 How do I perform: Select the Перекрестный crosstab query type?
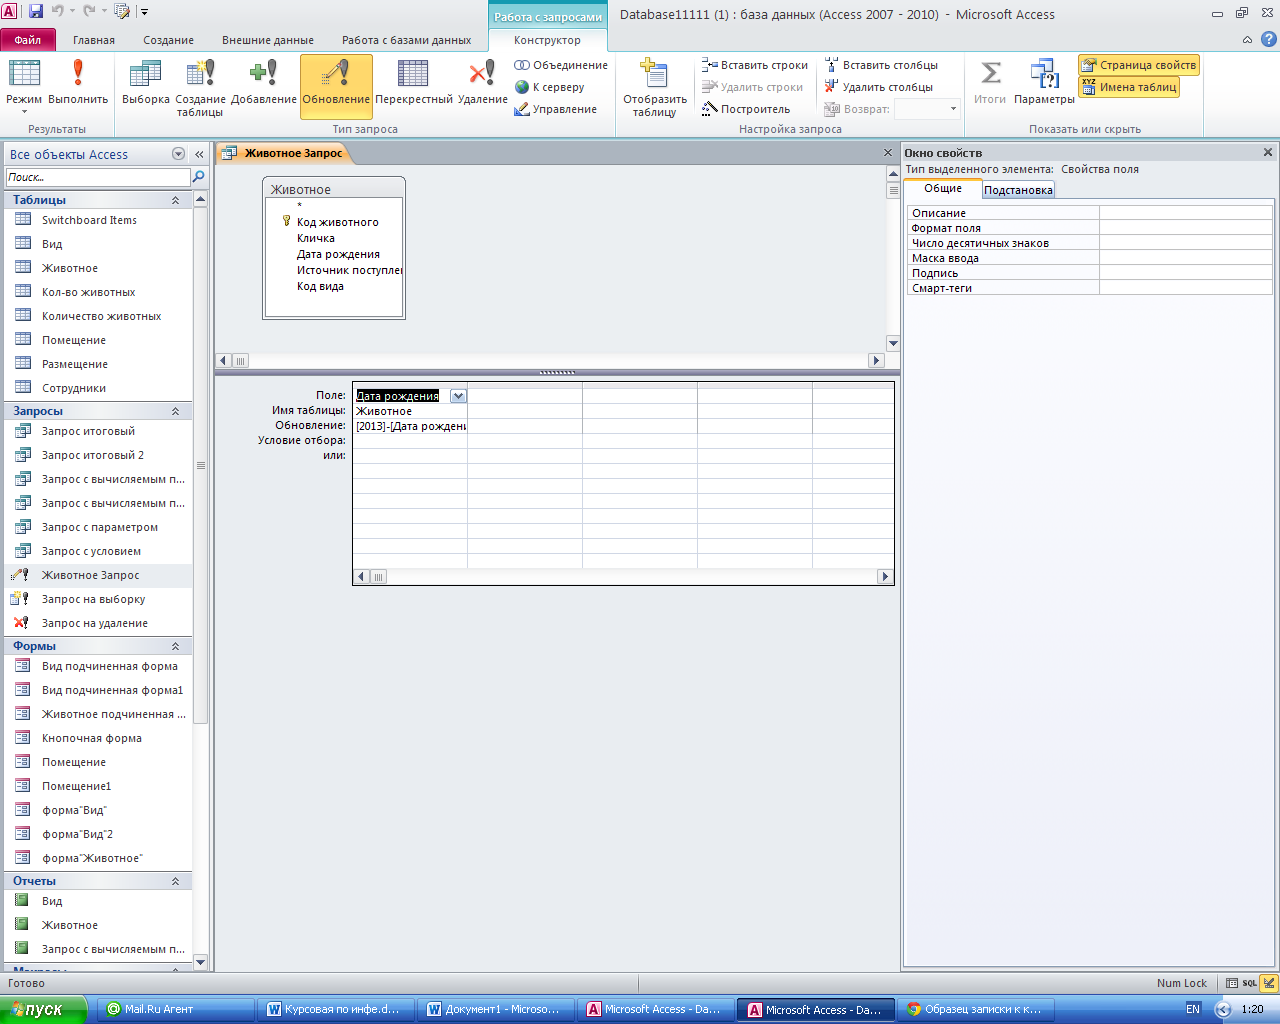tap(414, 82)
